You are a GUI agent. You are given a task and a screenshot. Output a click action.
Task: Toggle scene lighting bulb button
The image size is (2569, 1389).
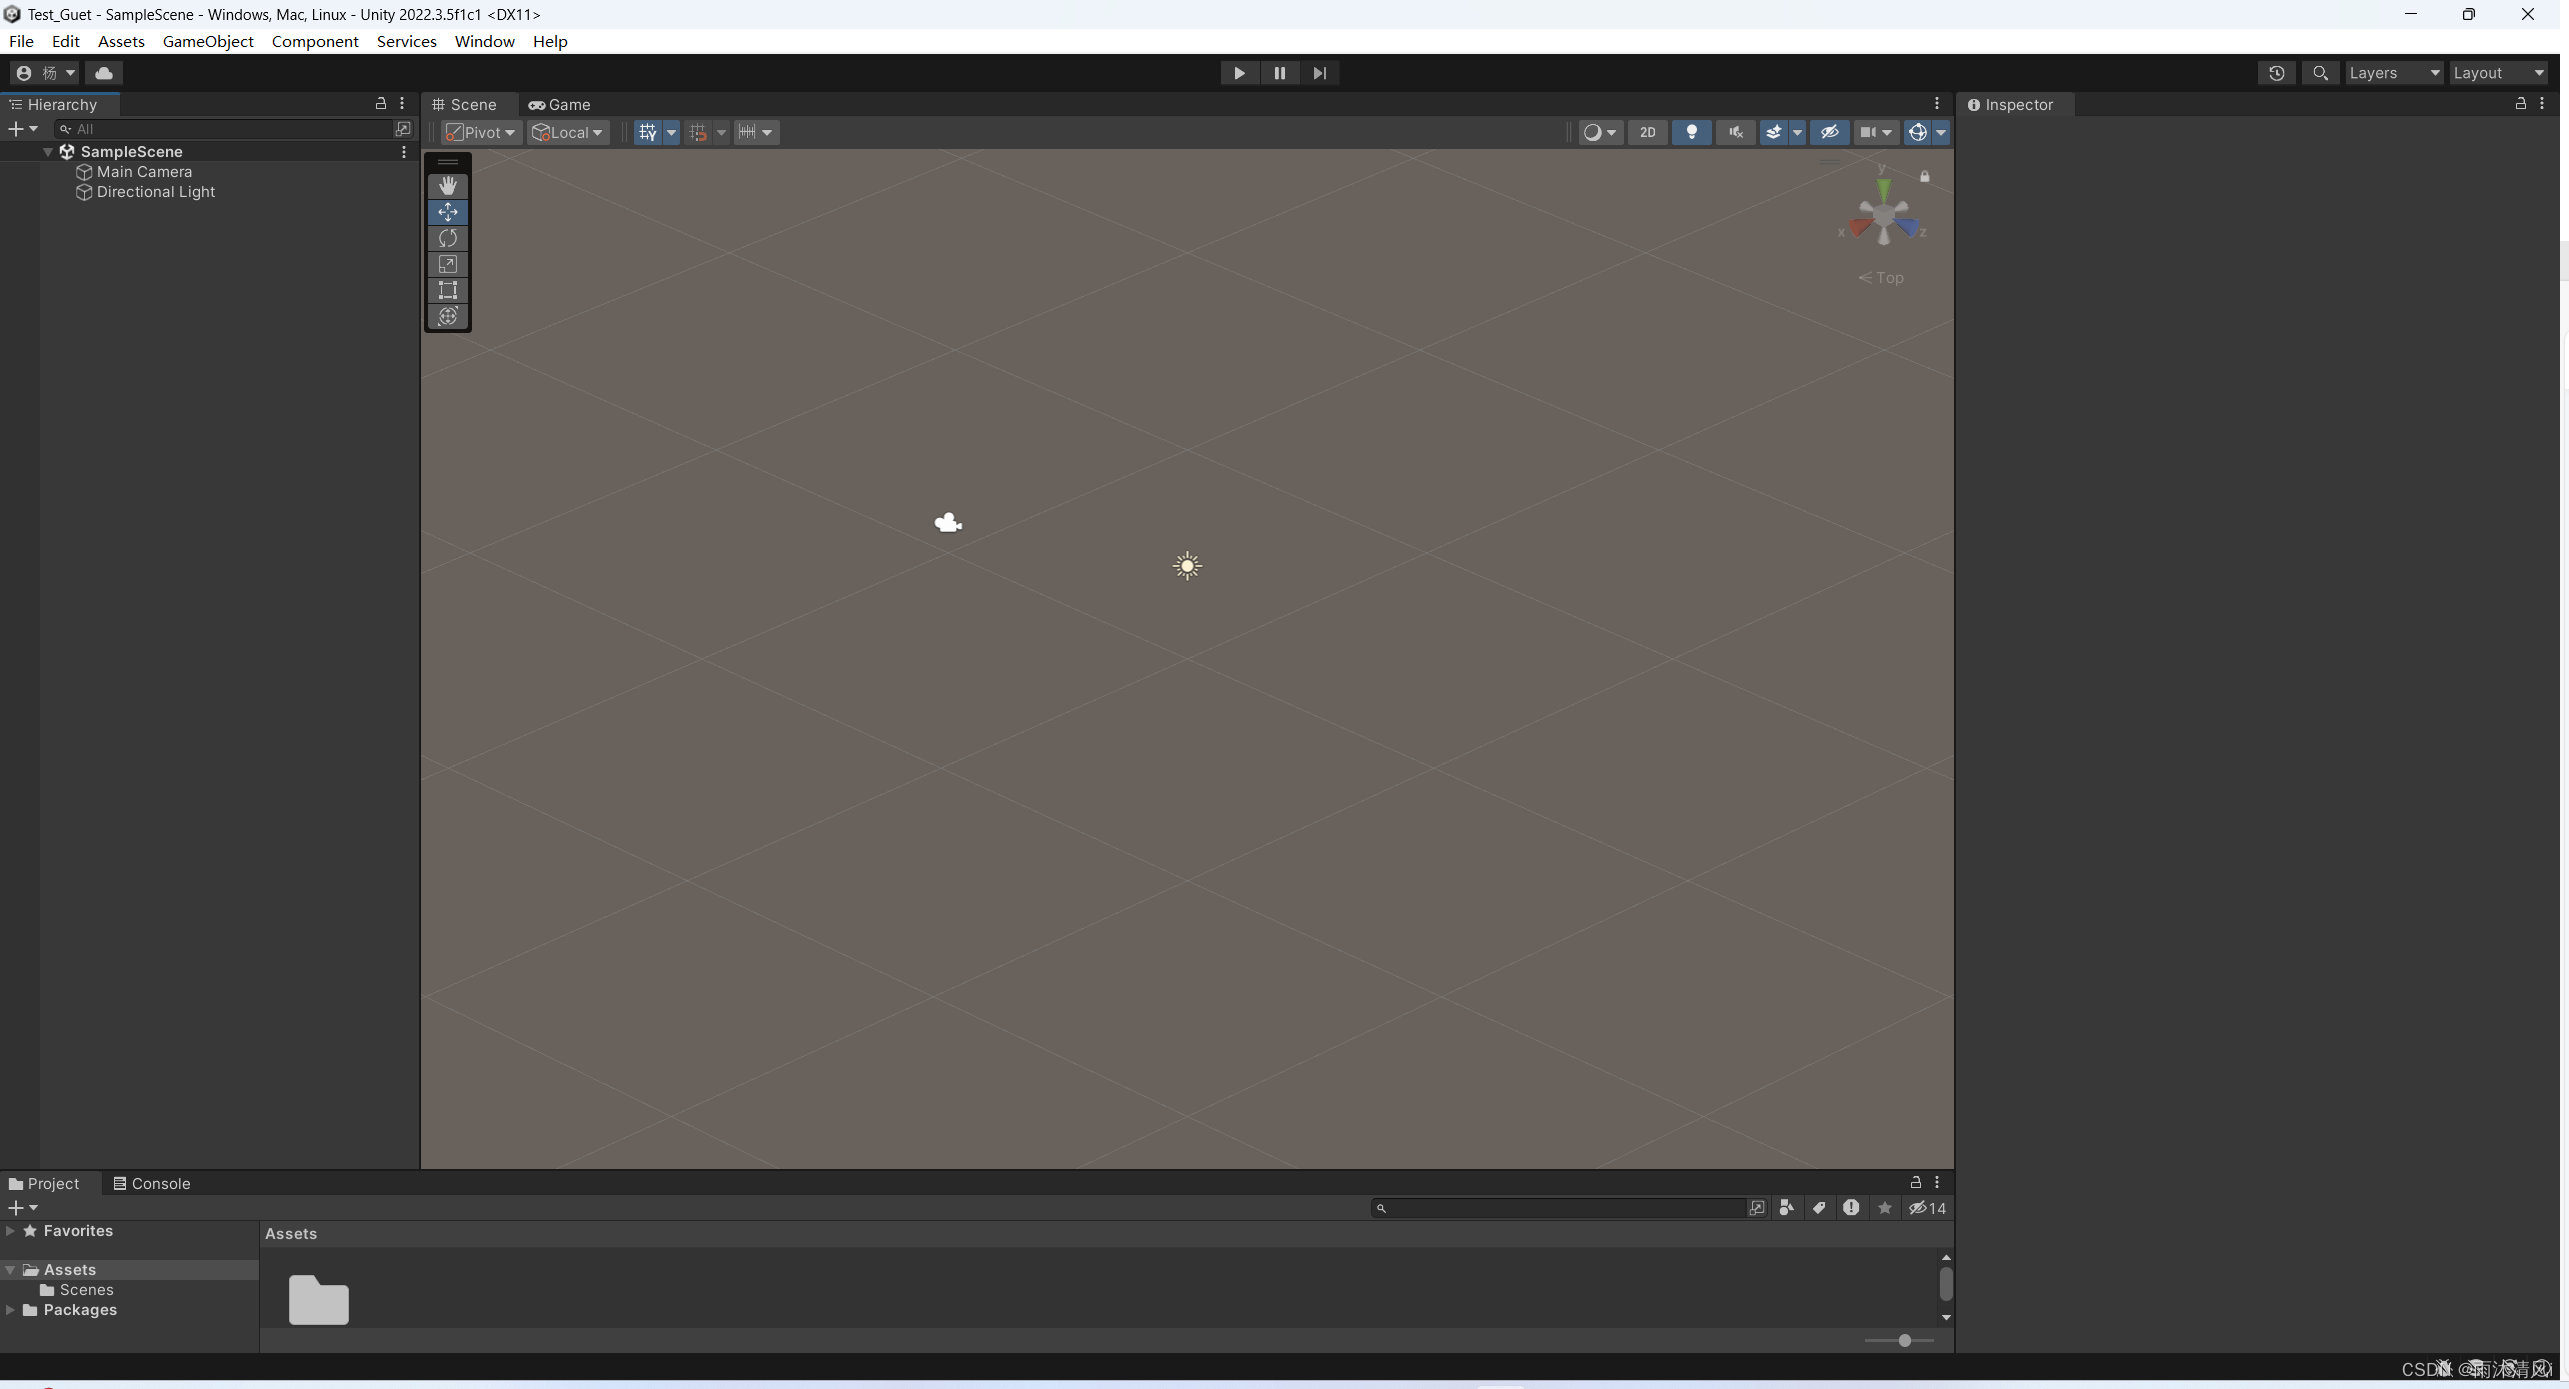click(1691, 132)
